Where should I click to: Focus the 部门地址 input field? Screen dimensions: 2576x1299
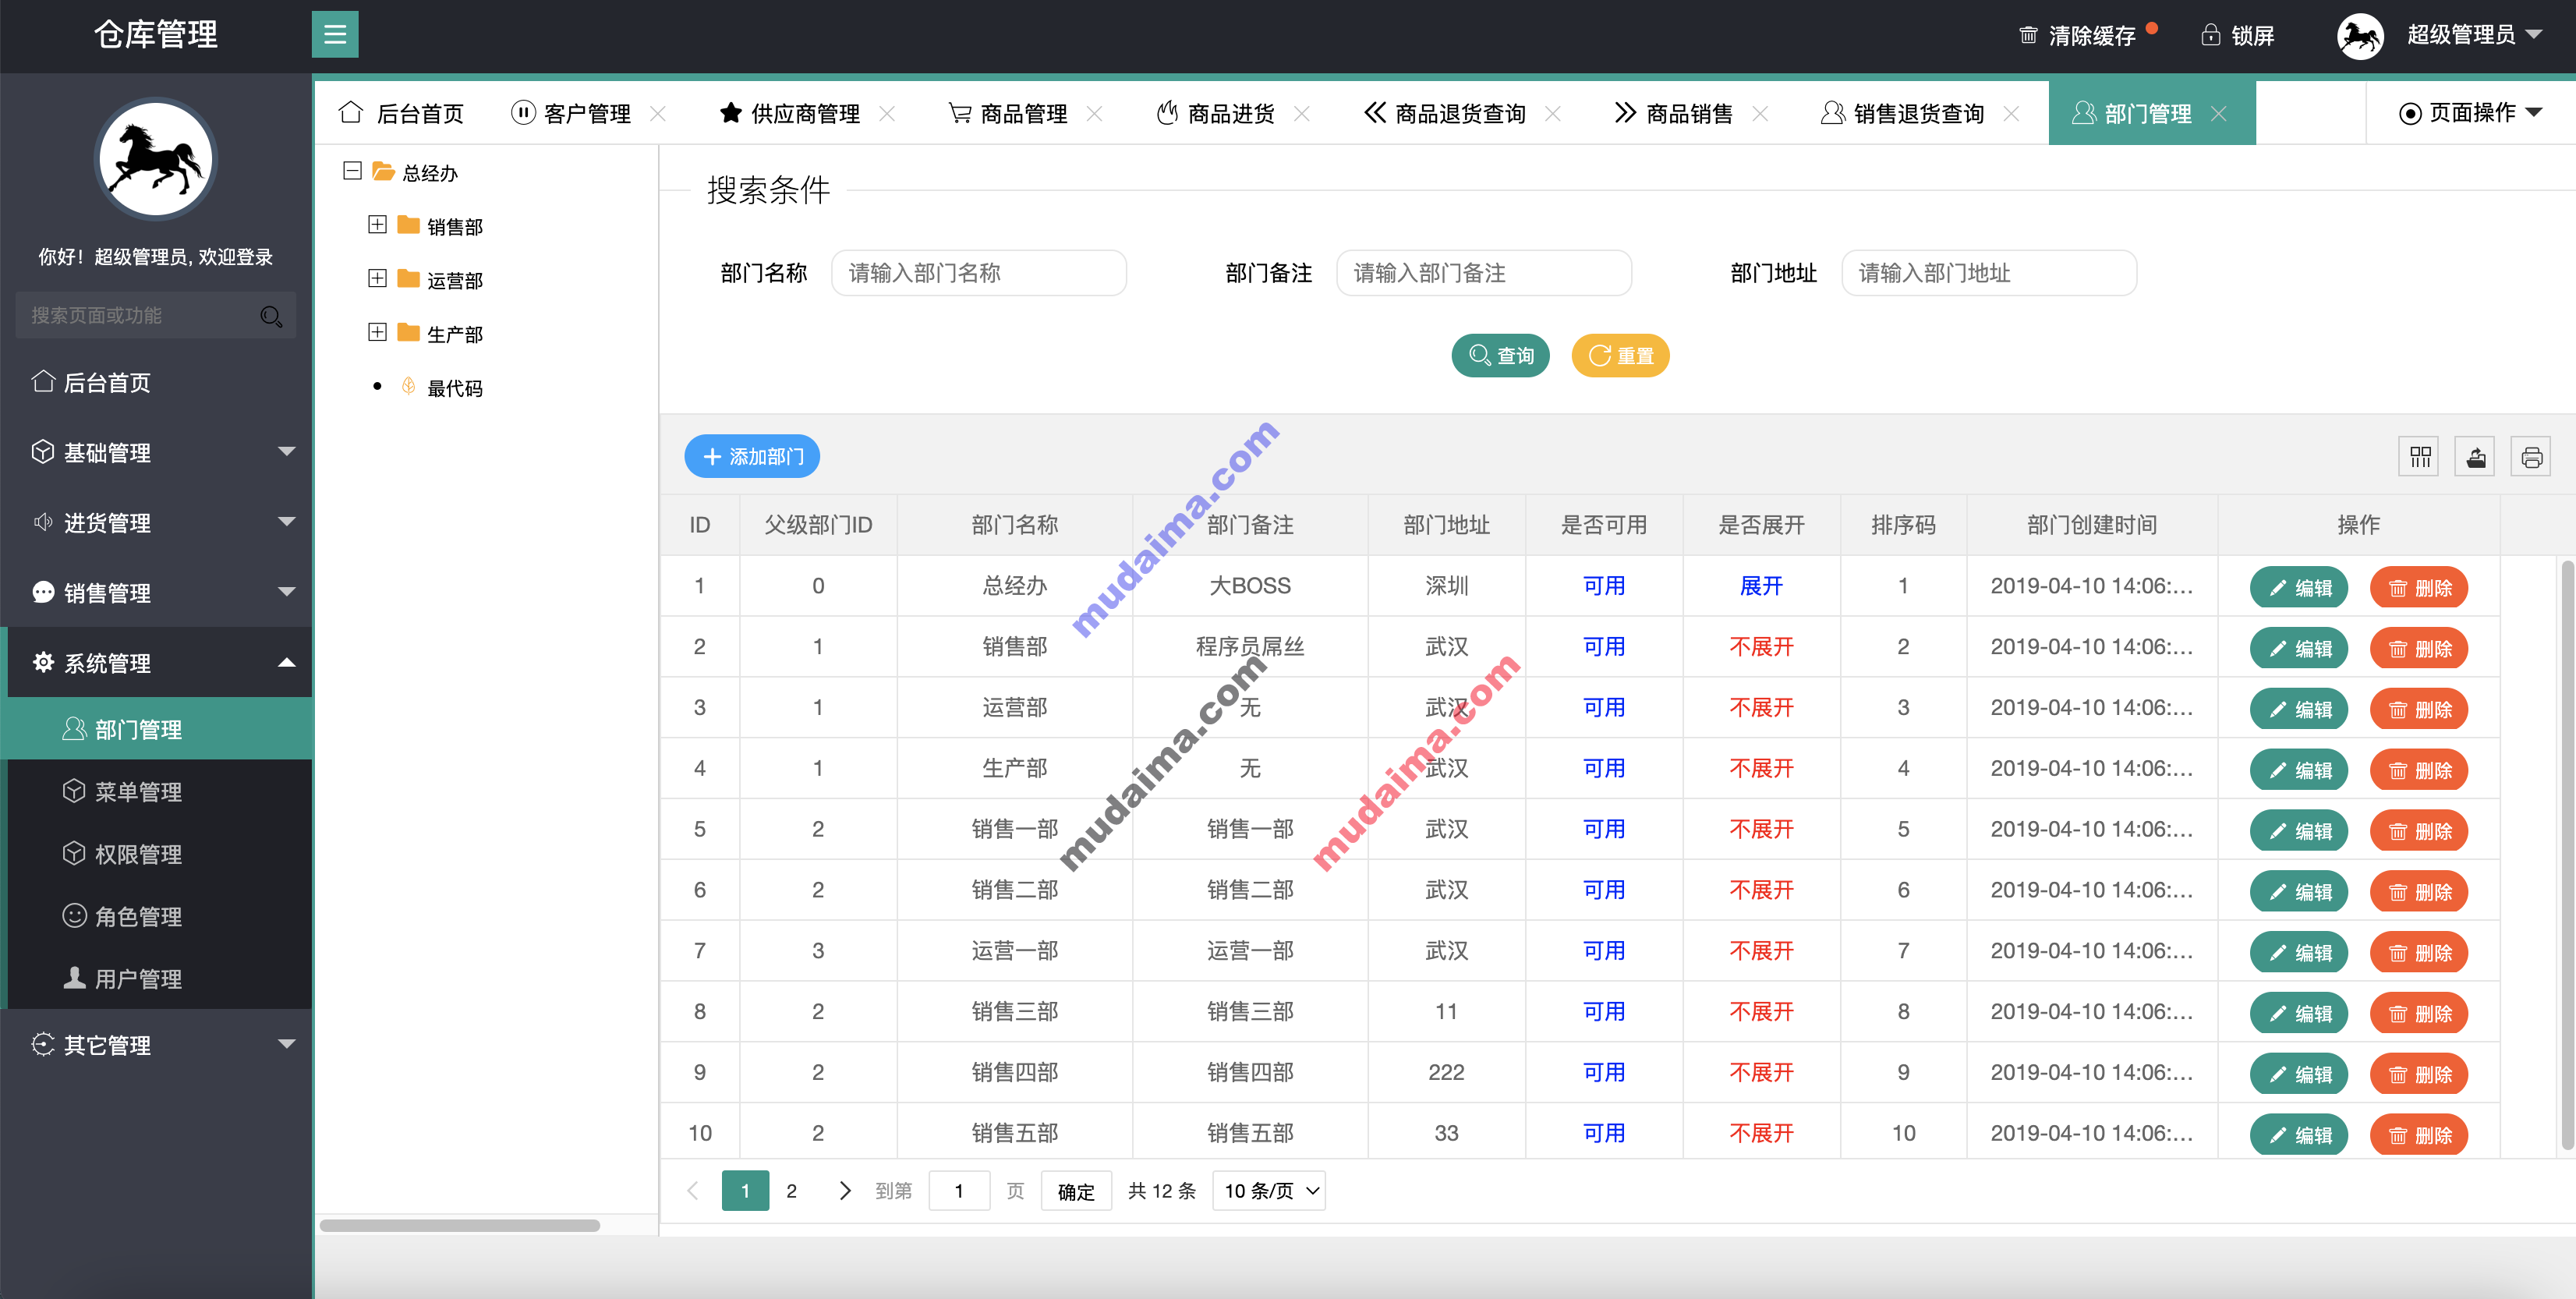[1989, 273]
